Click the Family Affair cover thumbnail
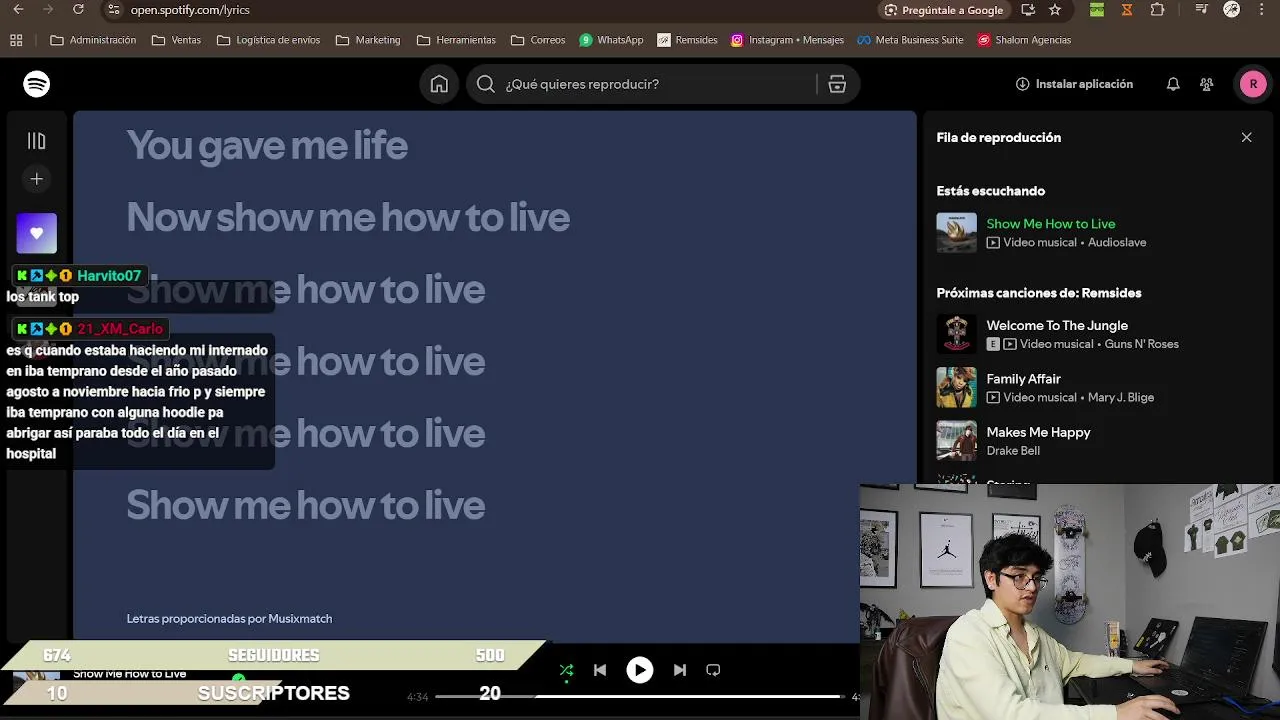Image resolution: width=1280 pixels, height=720 pixels. (956, 388)
